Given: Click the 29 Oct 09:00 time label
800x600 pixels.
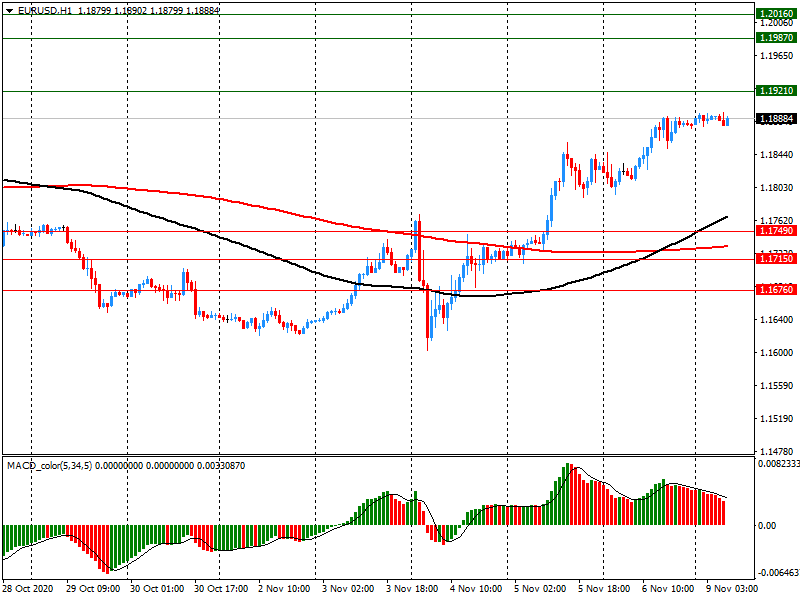Looking at the screenshot, I should coord(93,589).
